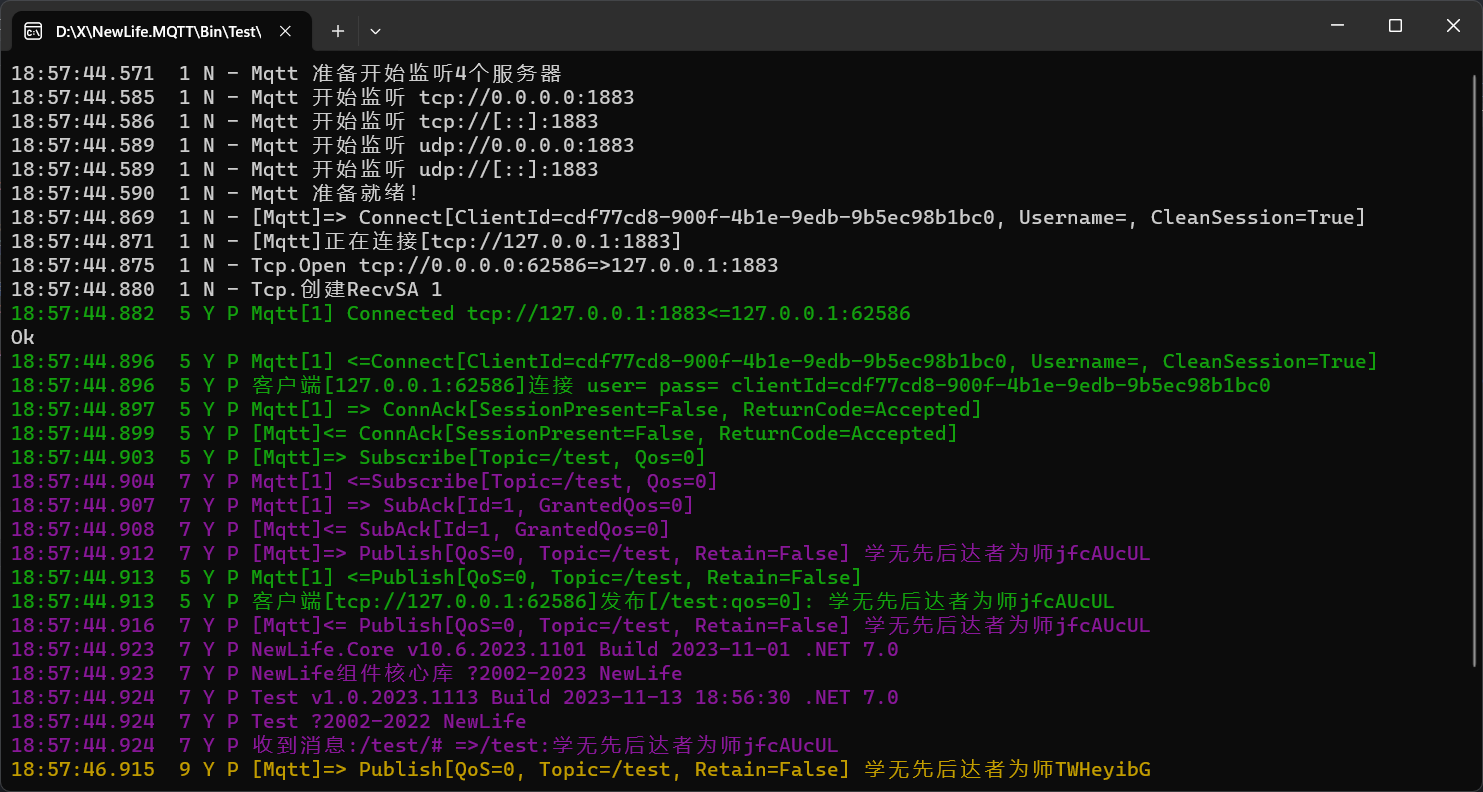Open a new terminal tab
1483x792 pixels.
pyautogui.click(x=338, y=31)
